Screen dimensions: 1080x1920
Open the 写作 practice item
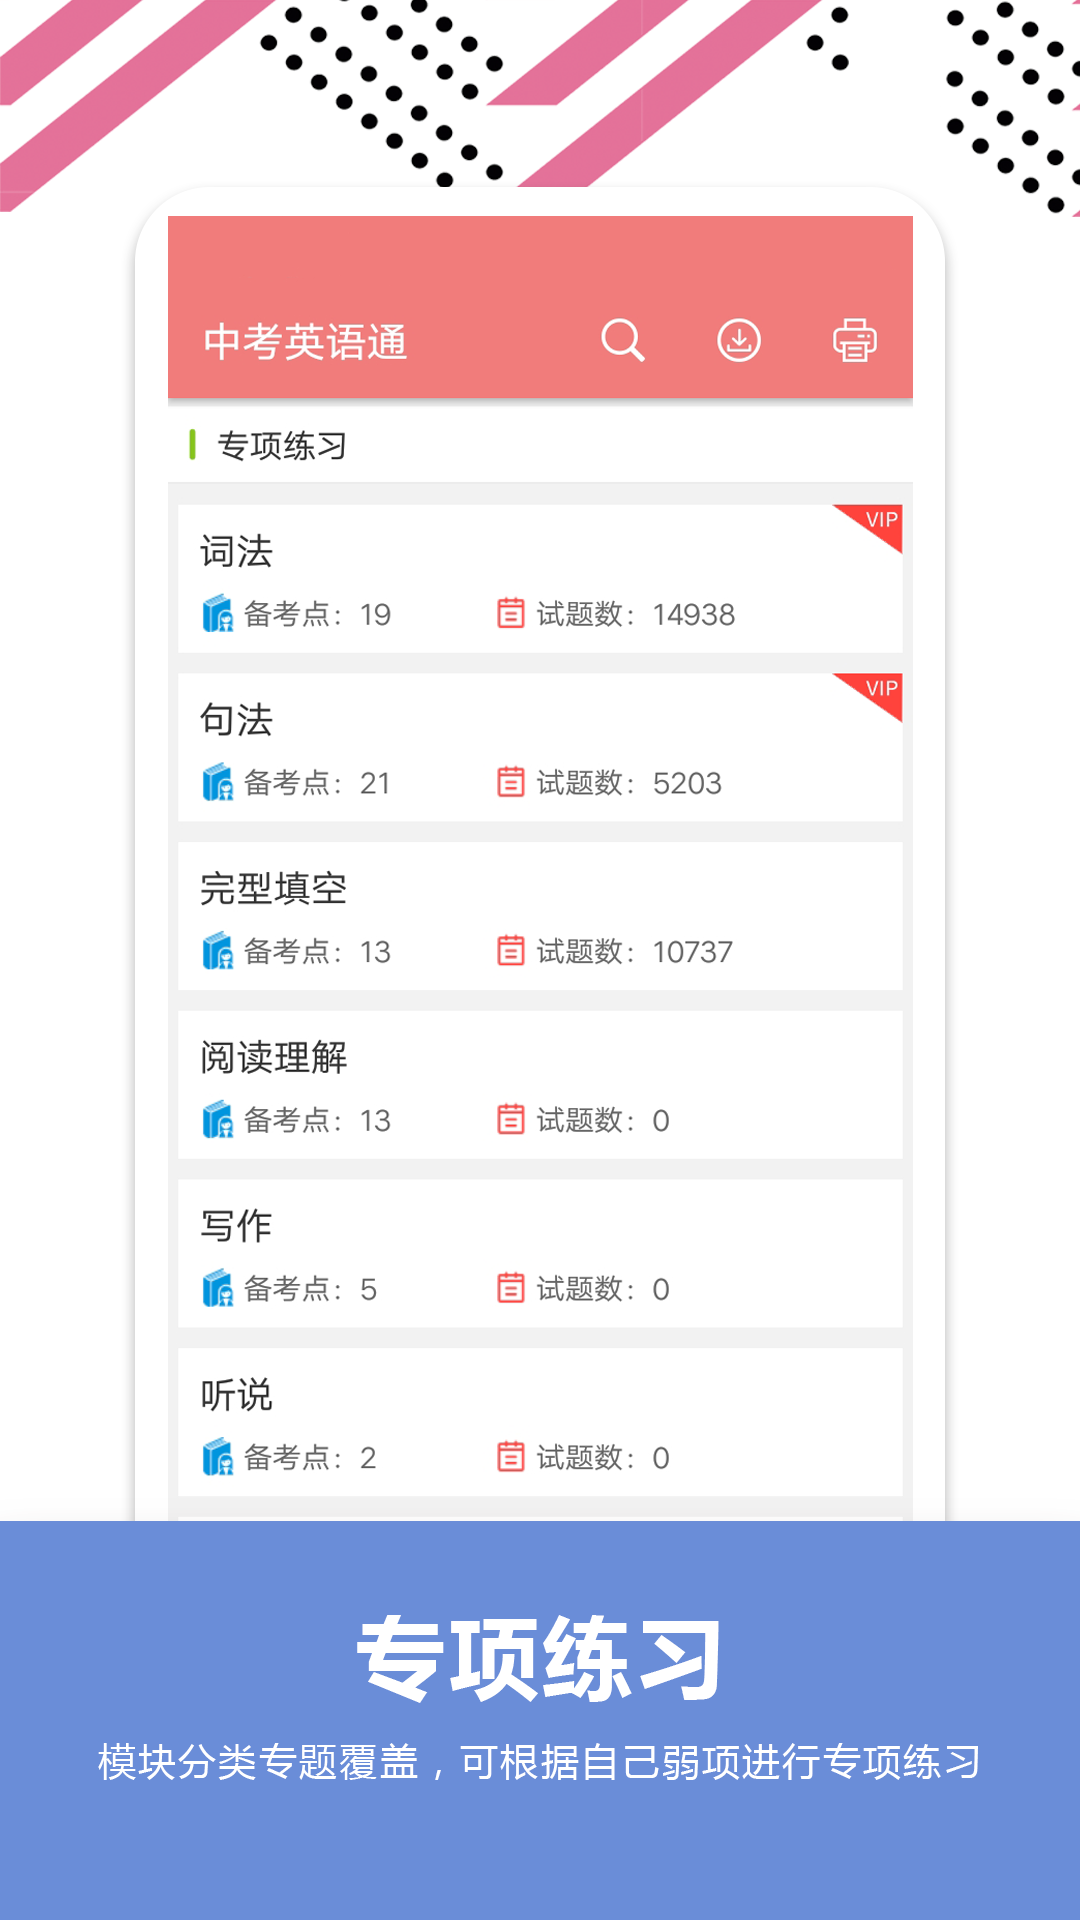[236, 1226]
